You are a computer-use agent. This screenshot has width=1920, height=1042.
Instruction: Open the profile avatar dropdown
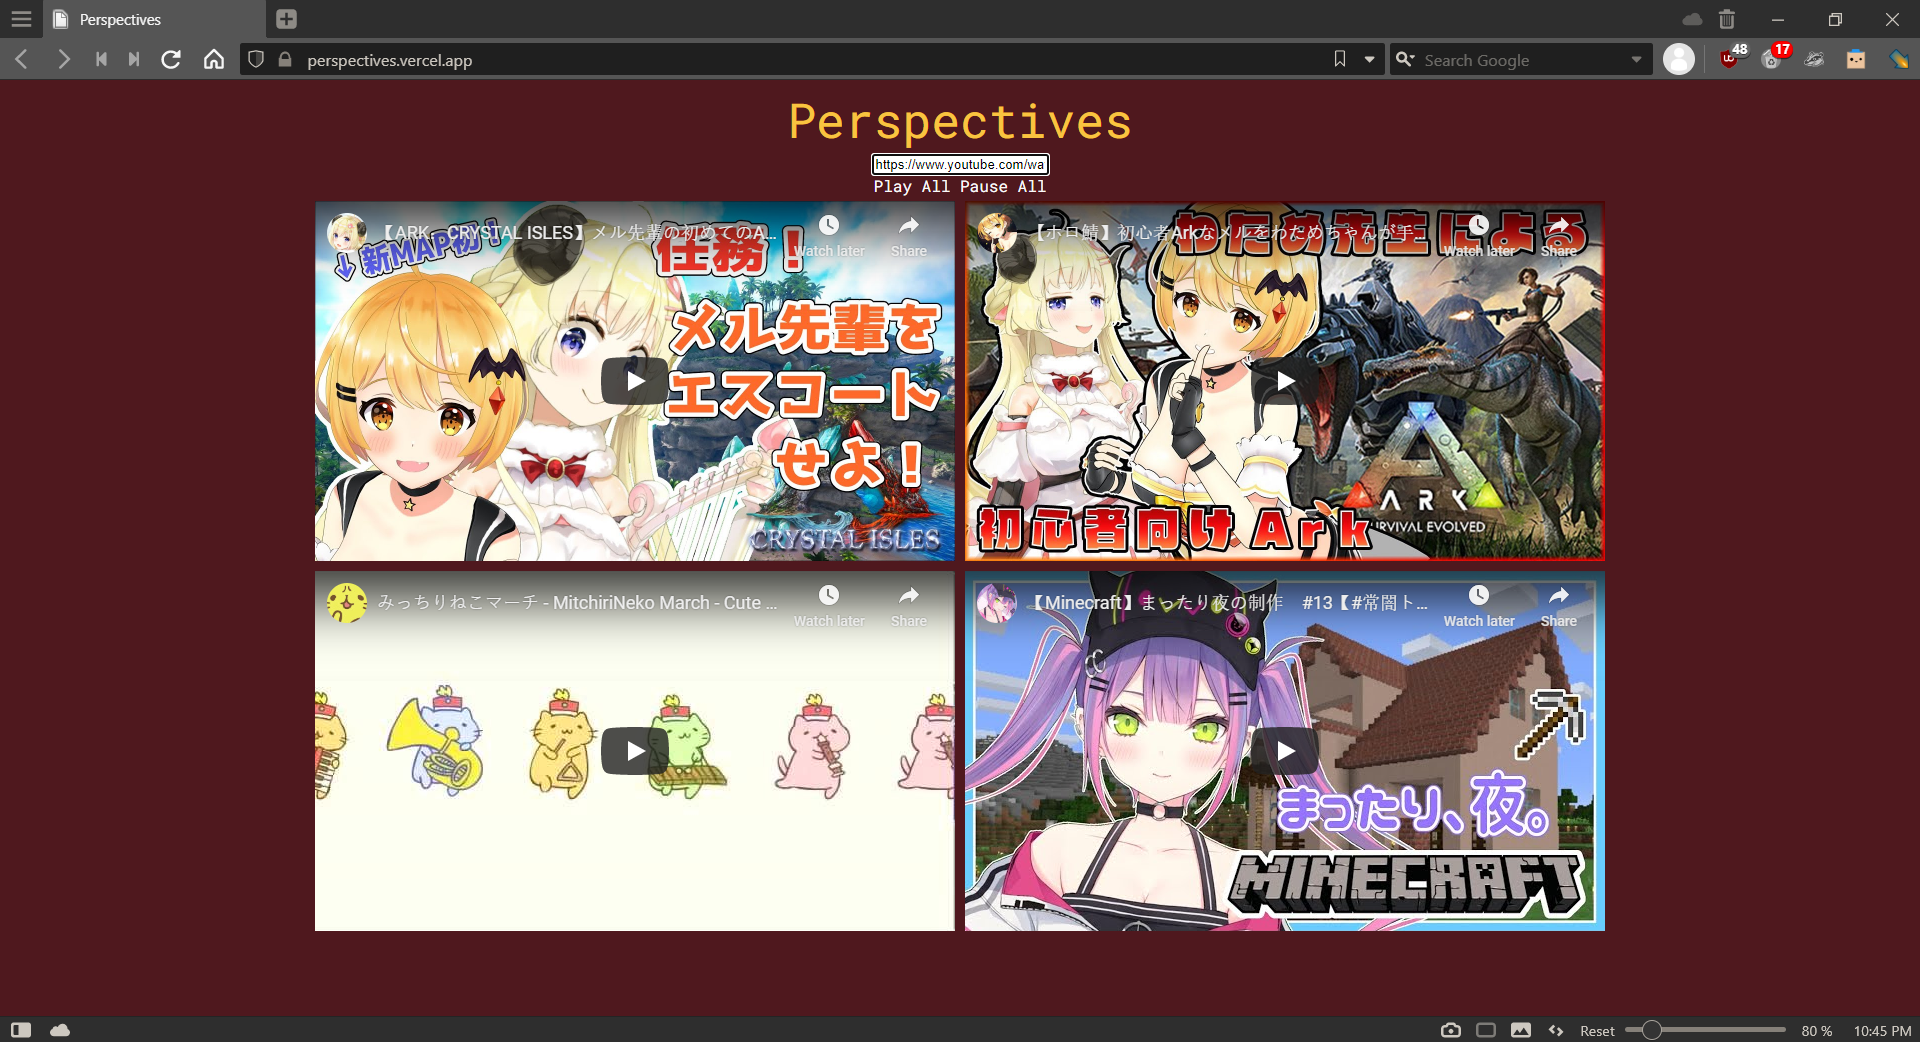click(x=1679, y=59)
